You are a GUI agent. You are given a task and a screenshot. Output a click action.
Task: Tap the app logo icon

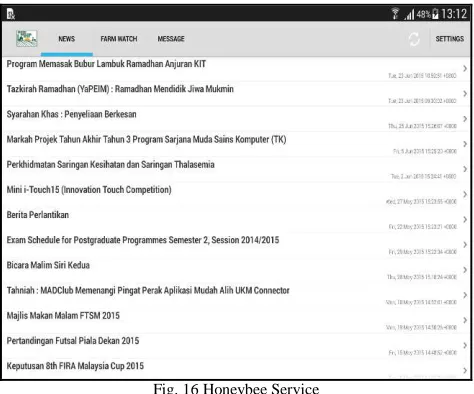point(27,38)
